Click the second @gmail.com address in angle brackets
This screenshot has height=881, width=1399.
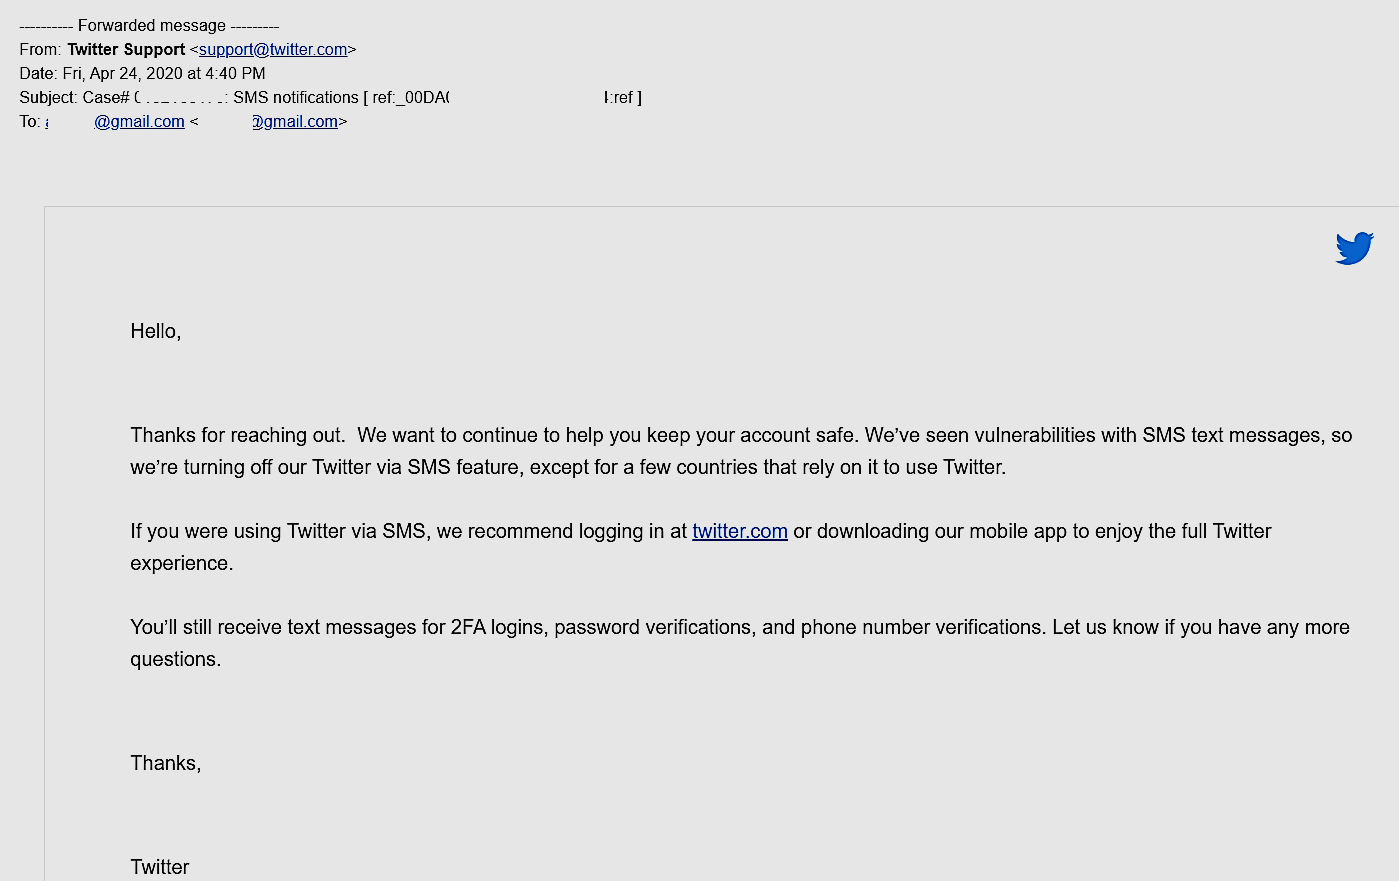[x=295, y=121]
